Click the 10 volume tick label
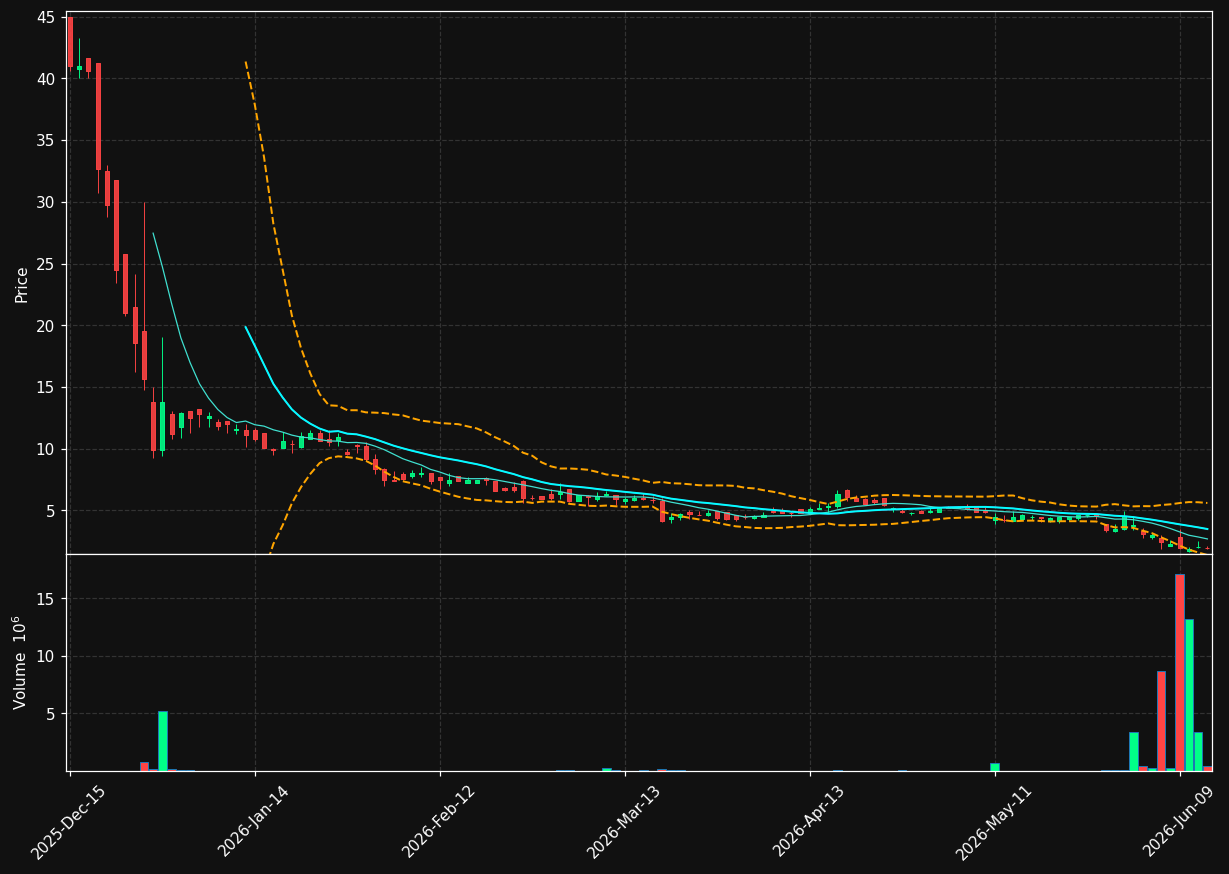Viewport: 1229px width, 874px height. tap(47, 657)
